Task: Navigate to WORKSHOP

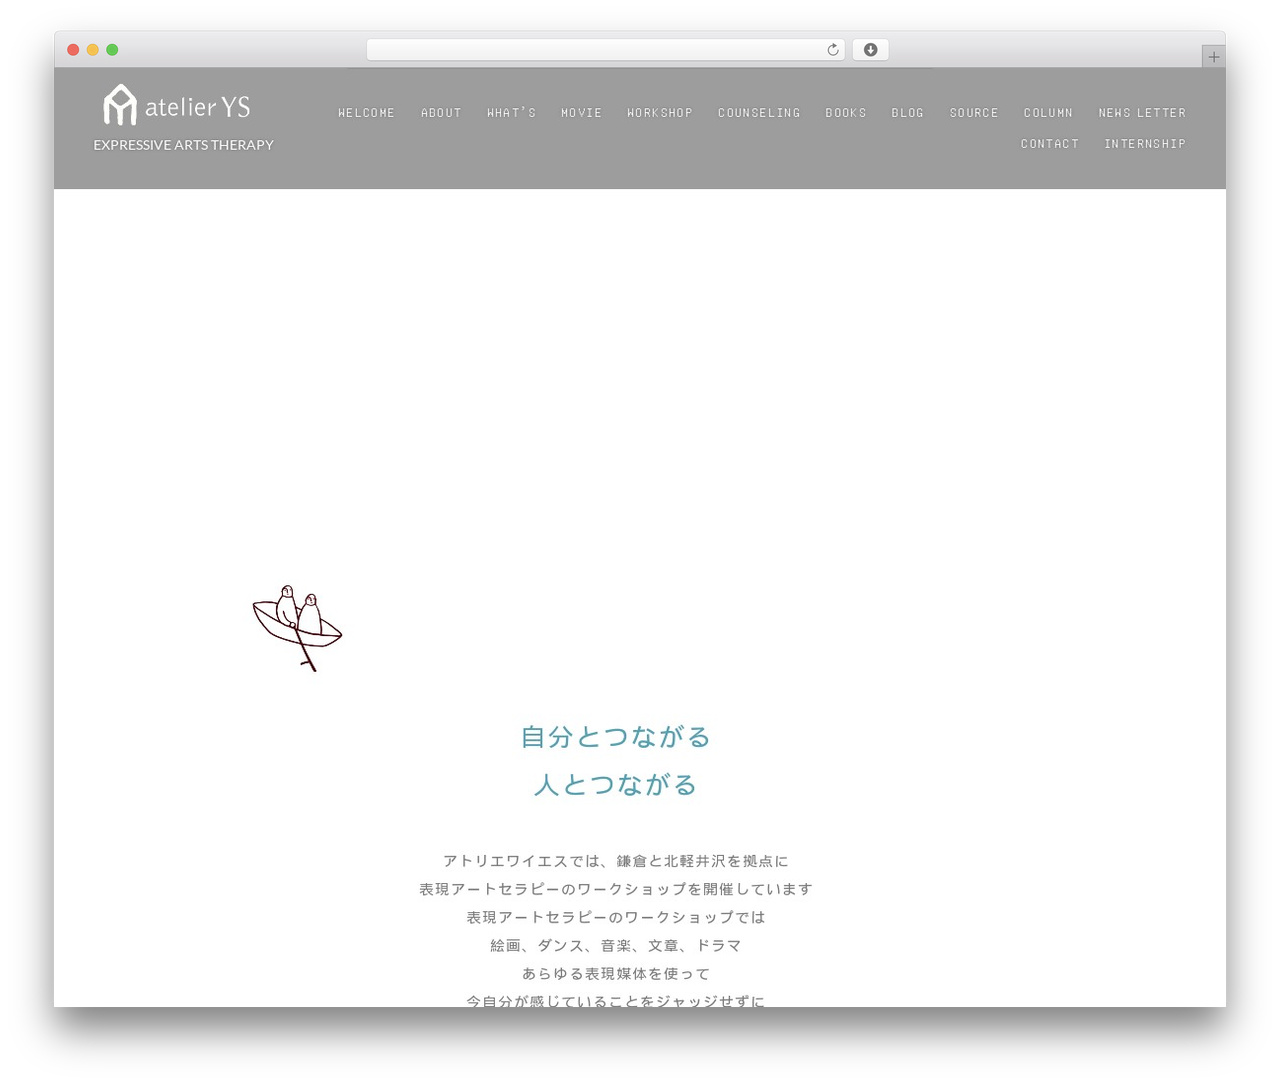Action: pos(660,113)
